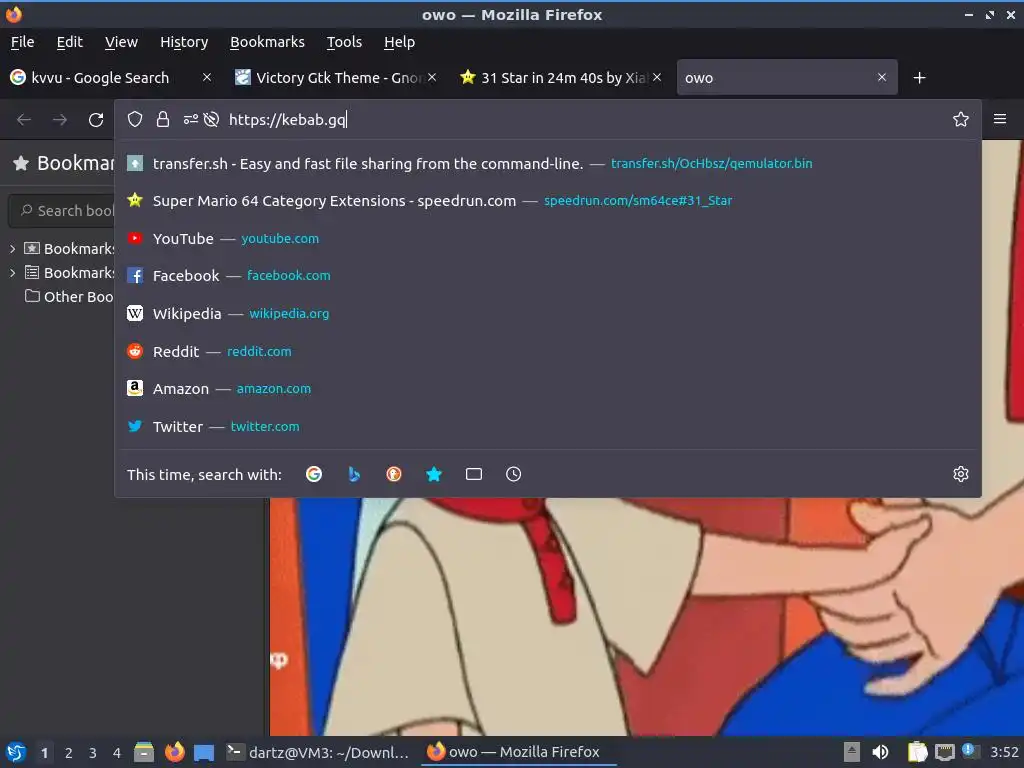Click the padlock site security icon
This screenshot has height=768, width=1024.
point(163,120)
